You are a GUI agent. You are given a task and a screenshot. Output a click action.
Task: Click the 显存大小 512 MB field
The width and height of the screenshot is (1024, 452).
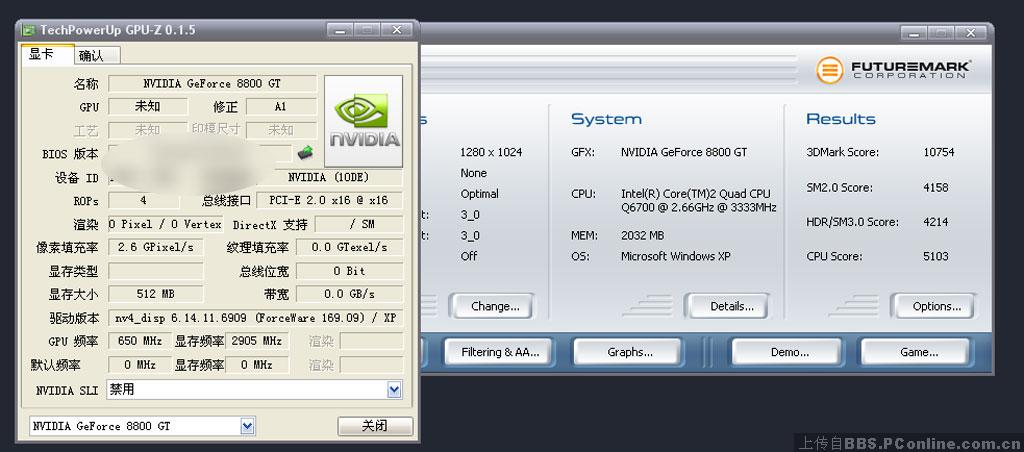(x=155, y=295)
